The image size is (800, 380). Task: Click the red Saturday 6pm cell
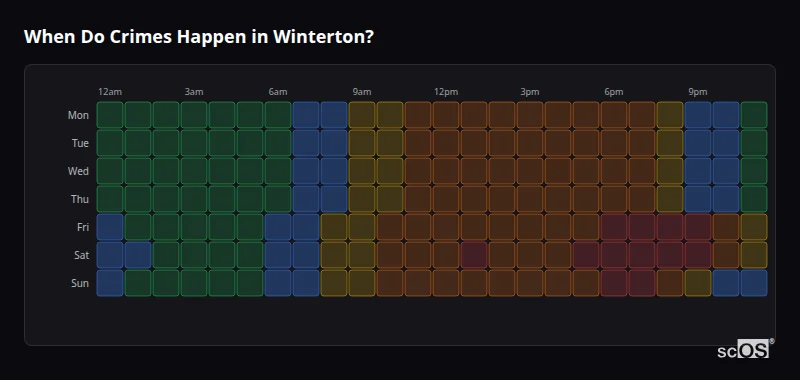coord(614,255)
